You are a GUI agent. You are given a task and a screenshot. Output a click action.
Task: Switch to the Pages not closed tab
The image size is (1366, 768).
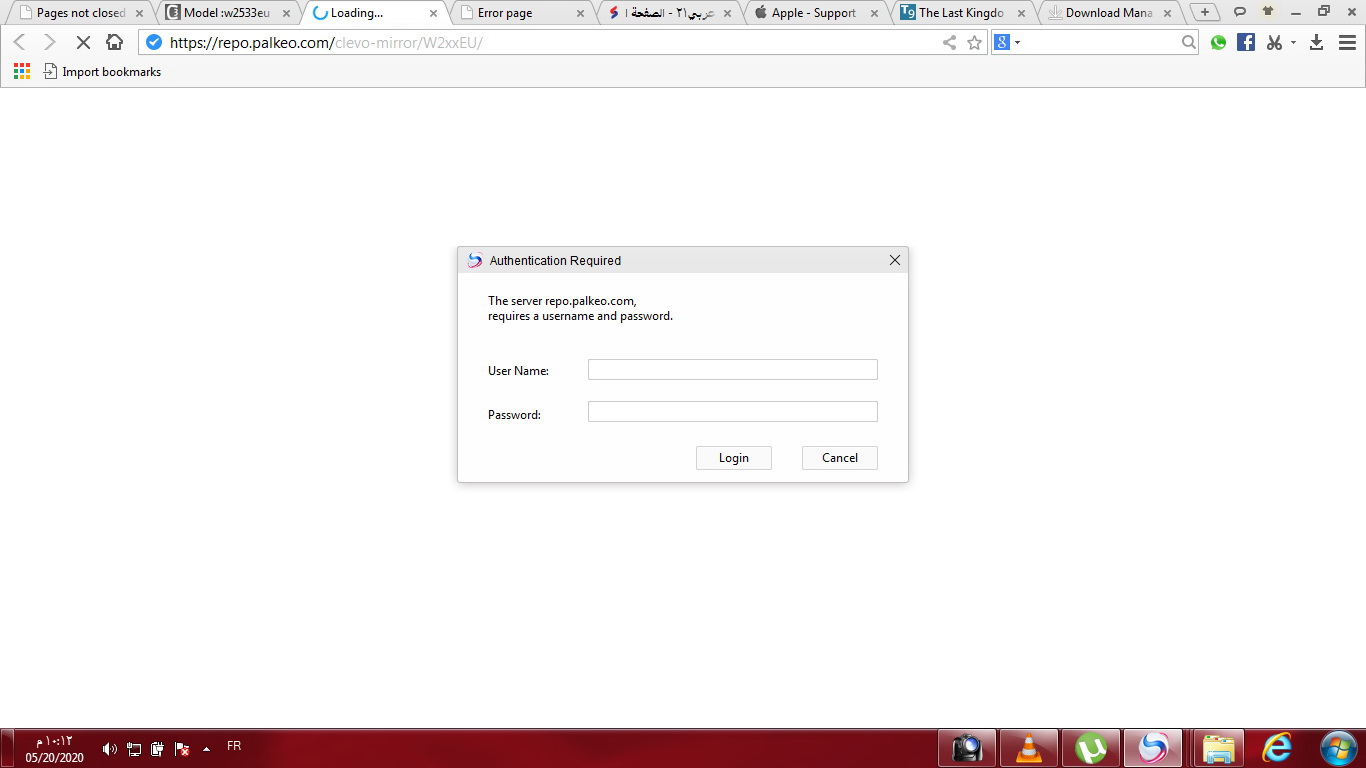(80, 13)
